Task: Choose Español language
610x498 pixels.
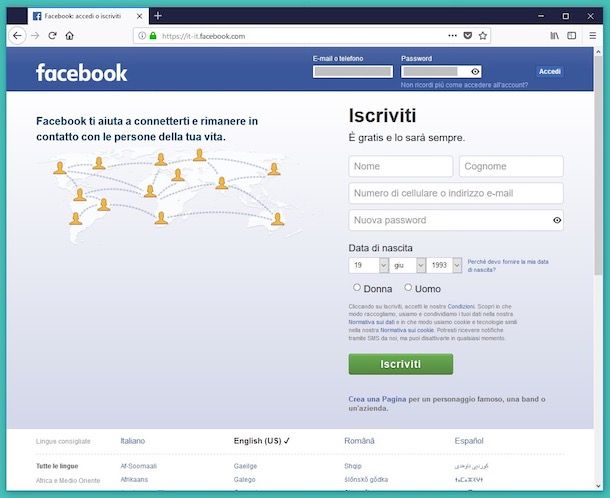Action: click(469, 441)
